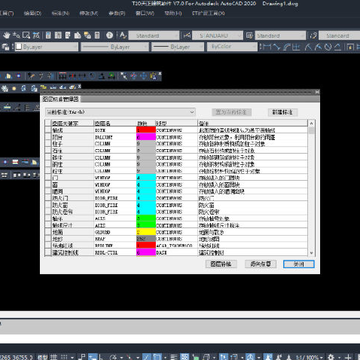Image resolution: width=360 pixels, height=360 pixels.
Task: Click the Zoom Previous toolbar icon
Action: pos(36,35)
